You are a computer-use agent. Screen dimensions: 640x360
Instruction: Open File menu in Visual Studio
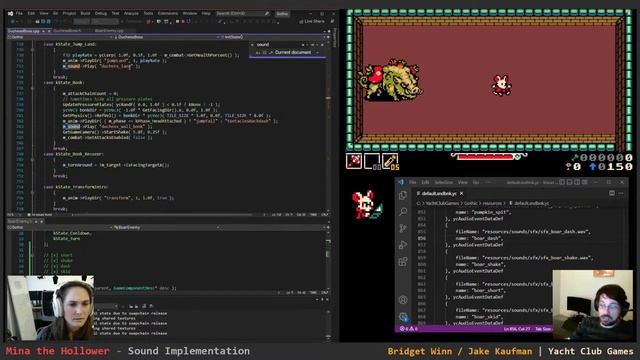19,13
